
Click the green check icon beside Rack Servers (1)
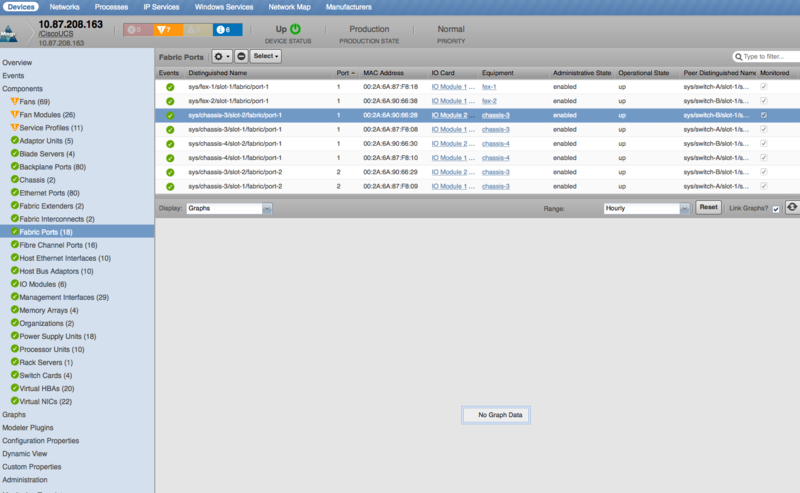click(x=15, y=361)
